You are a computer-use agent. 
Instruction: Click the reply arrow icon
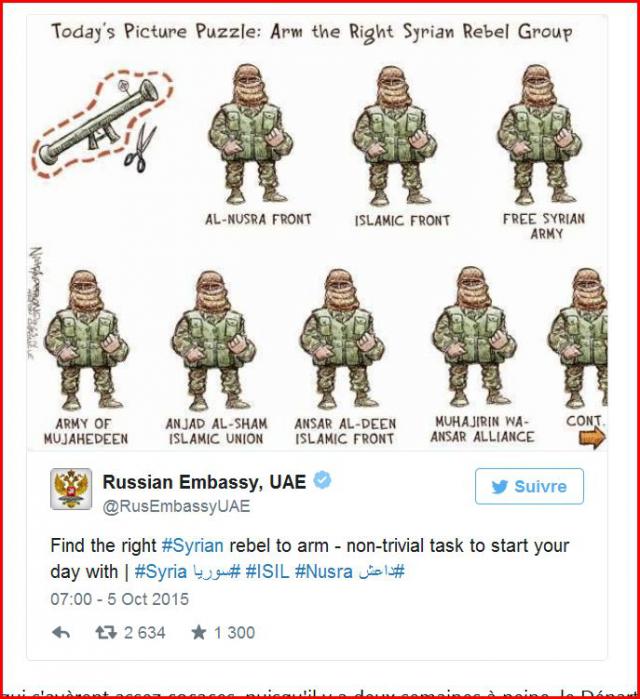[x=61, y=632]
